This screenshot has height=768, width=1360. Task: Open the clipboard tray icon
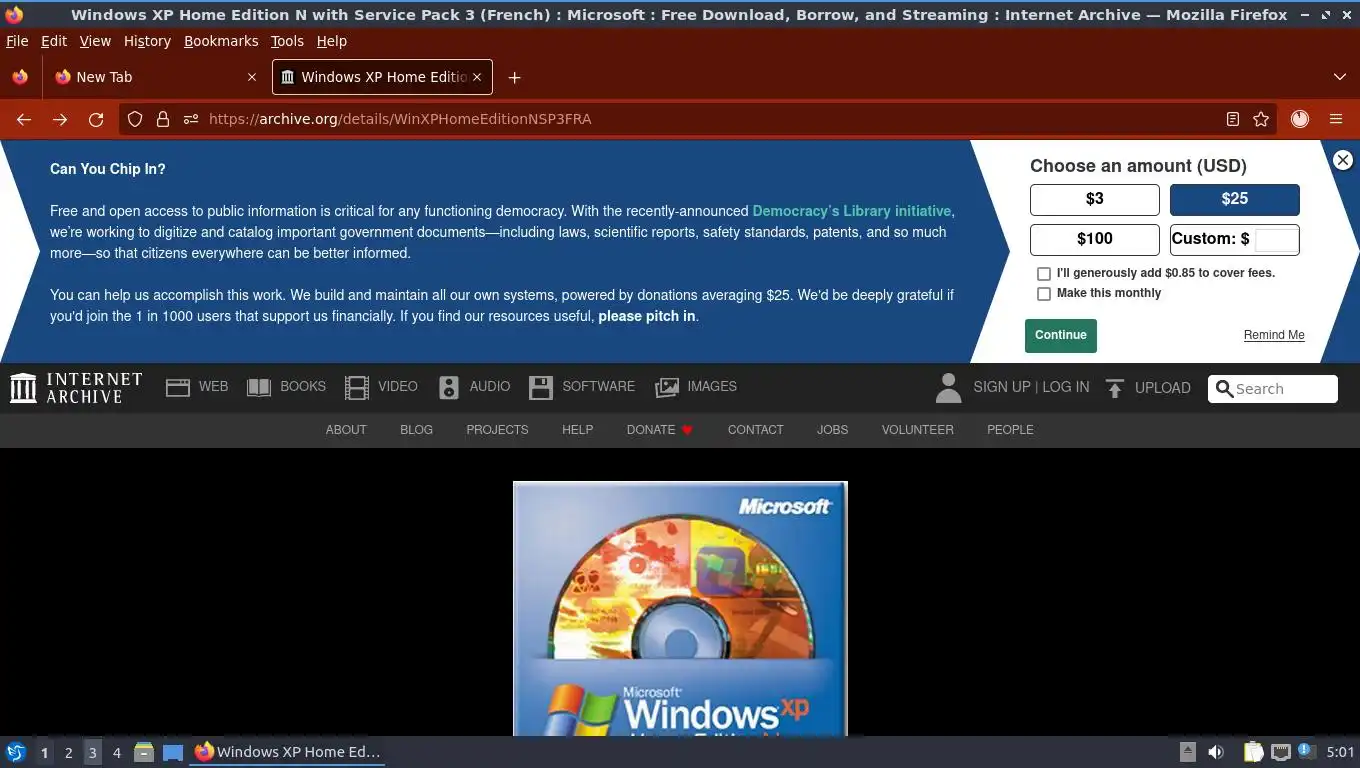click(x=1253, y=752)
